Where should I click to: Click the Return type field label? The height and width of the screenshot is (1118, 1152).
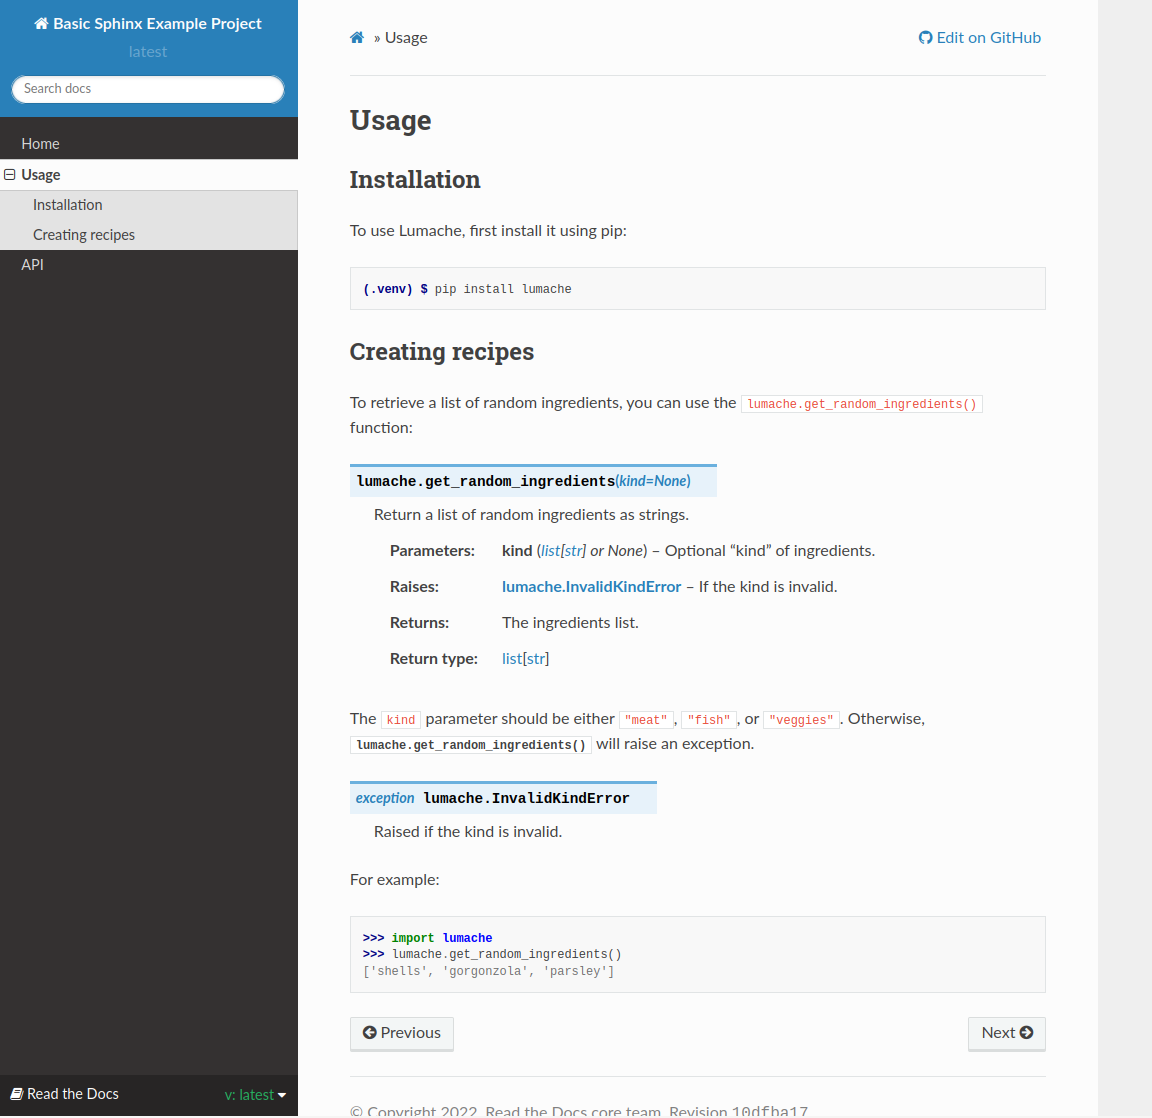[x=433, y=659]
